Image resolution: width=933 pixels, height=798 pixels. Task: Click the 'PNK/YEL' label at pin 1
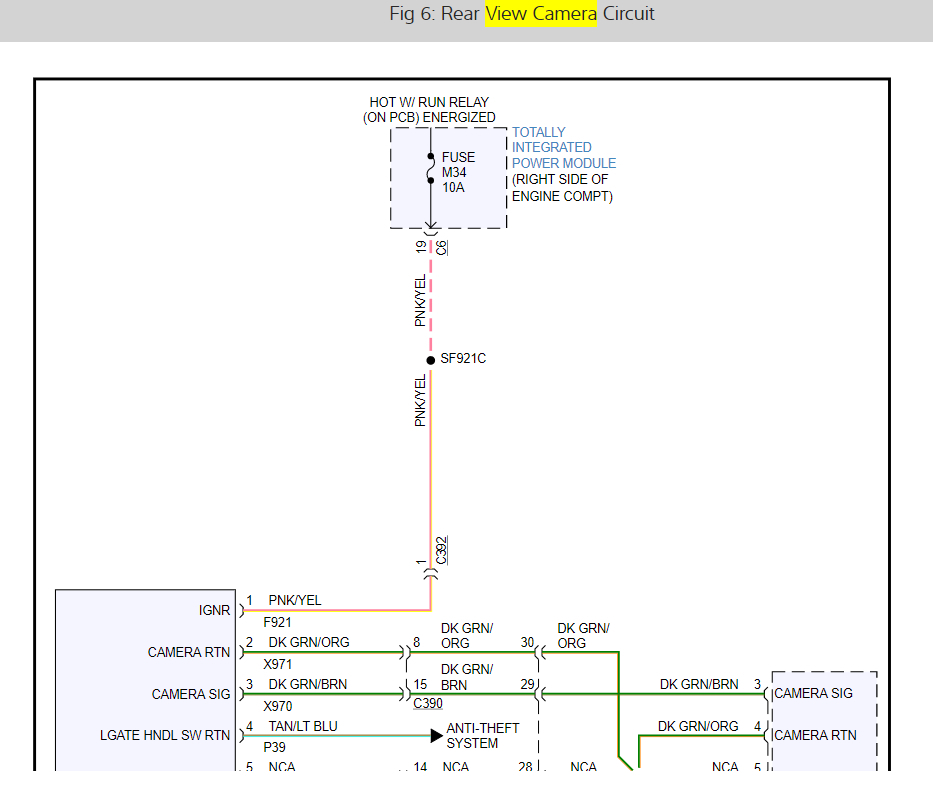[x=295, y=600]
